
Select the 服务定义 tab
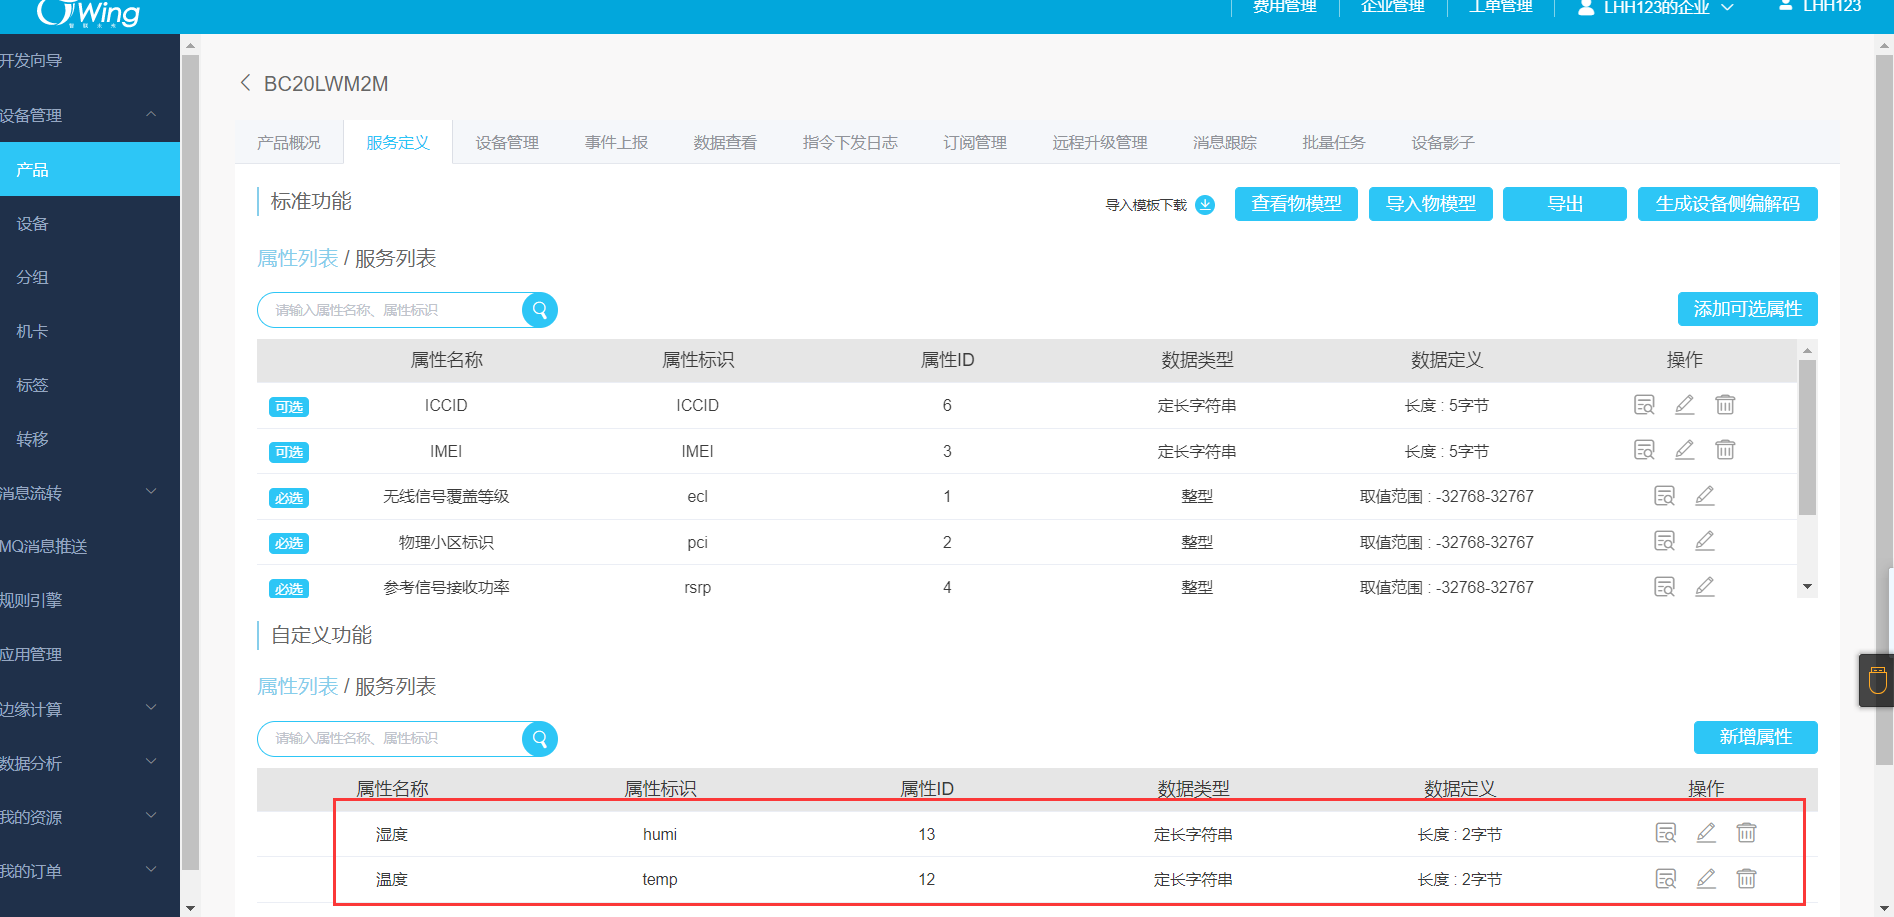(x=398, y=143)
